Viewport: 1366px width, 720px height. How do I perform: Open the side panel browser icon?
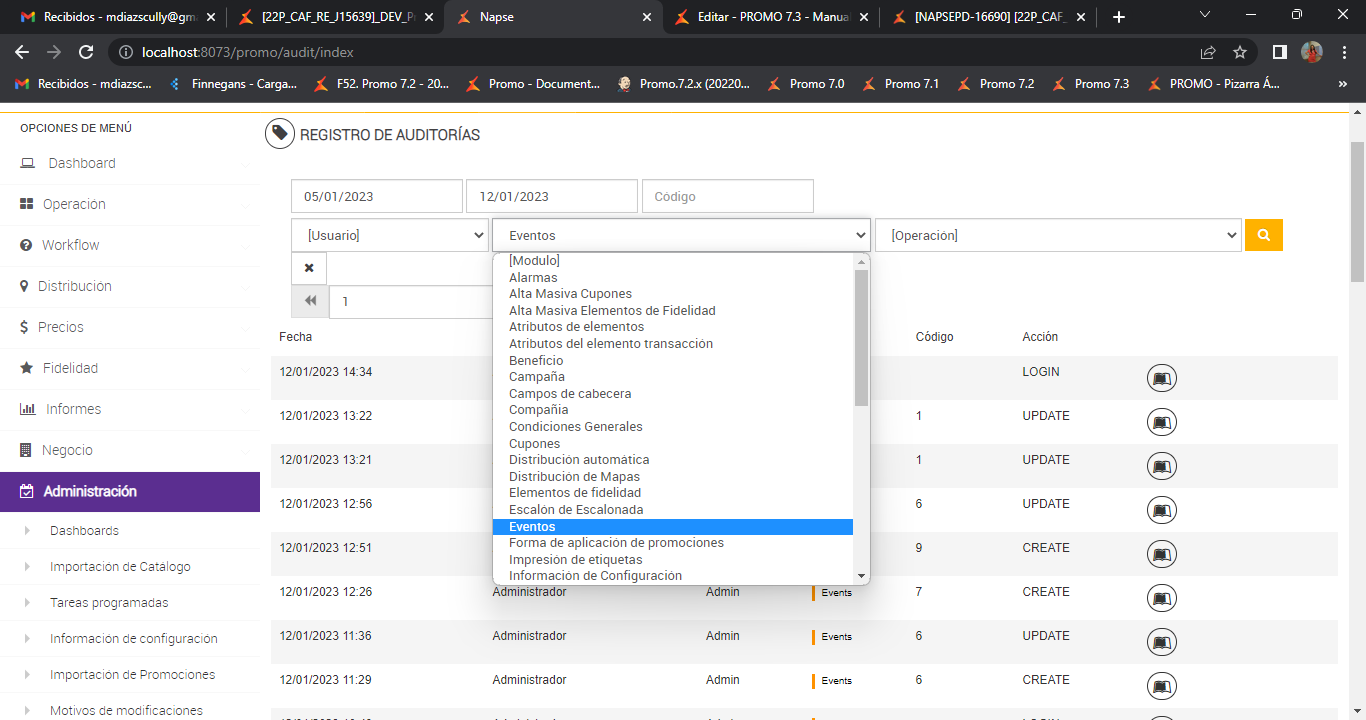[x=1279, y=52]
